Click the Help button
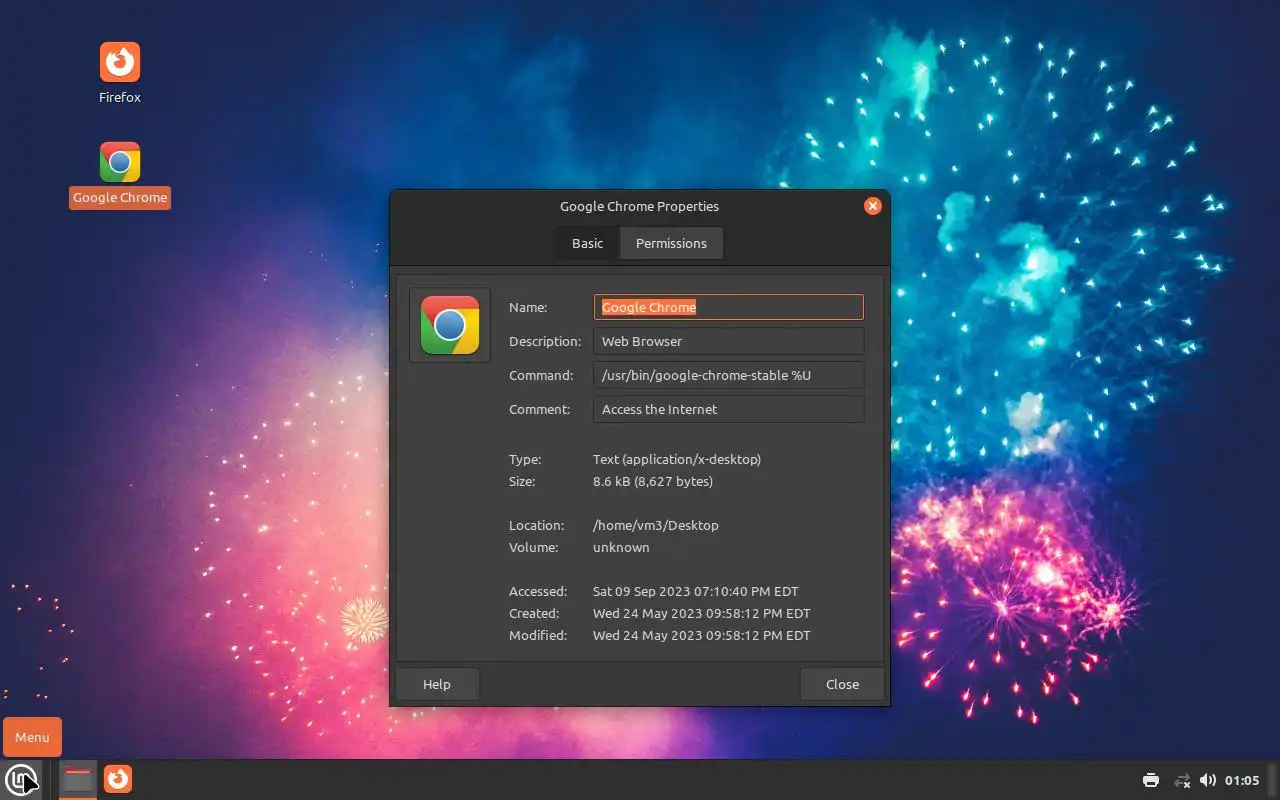 (437, 684)
